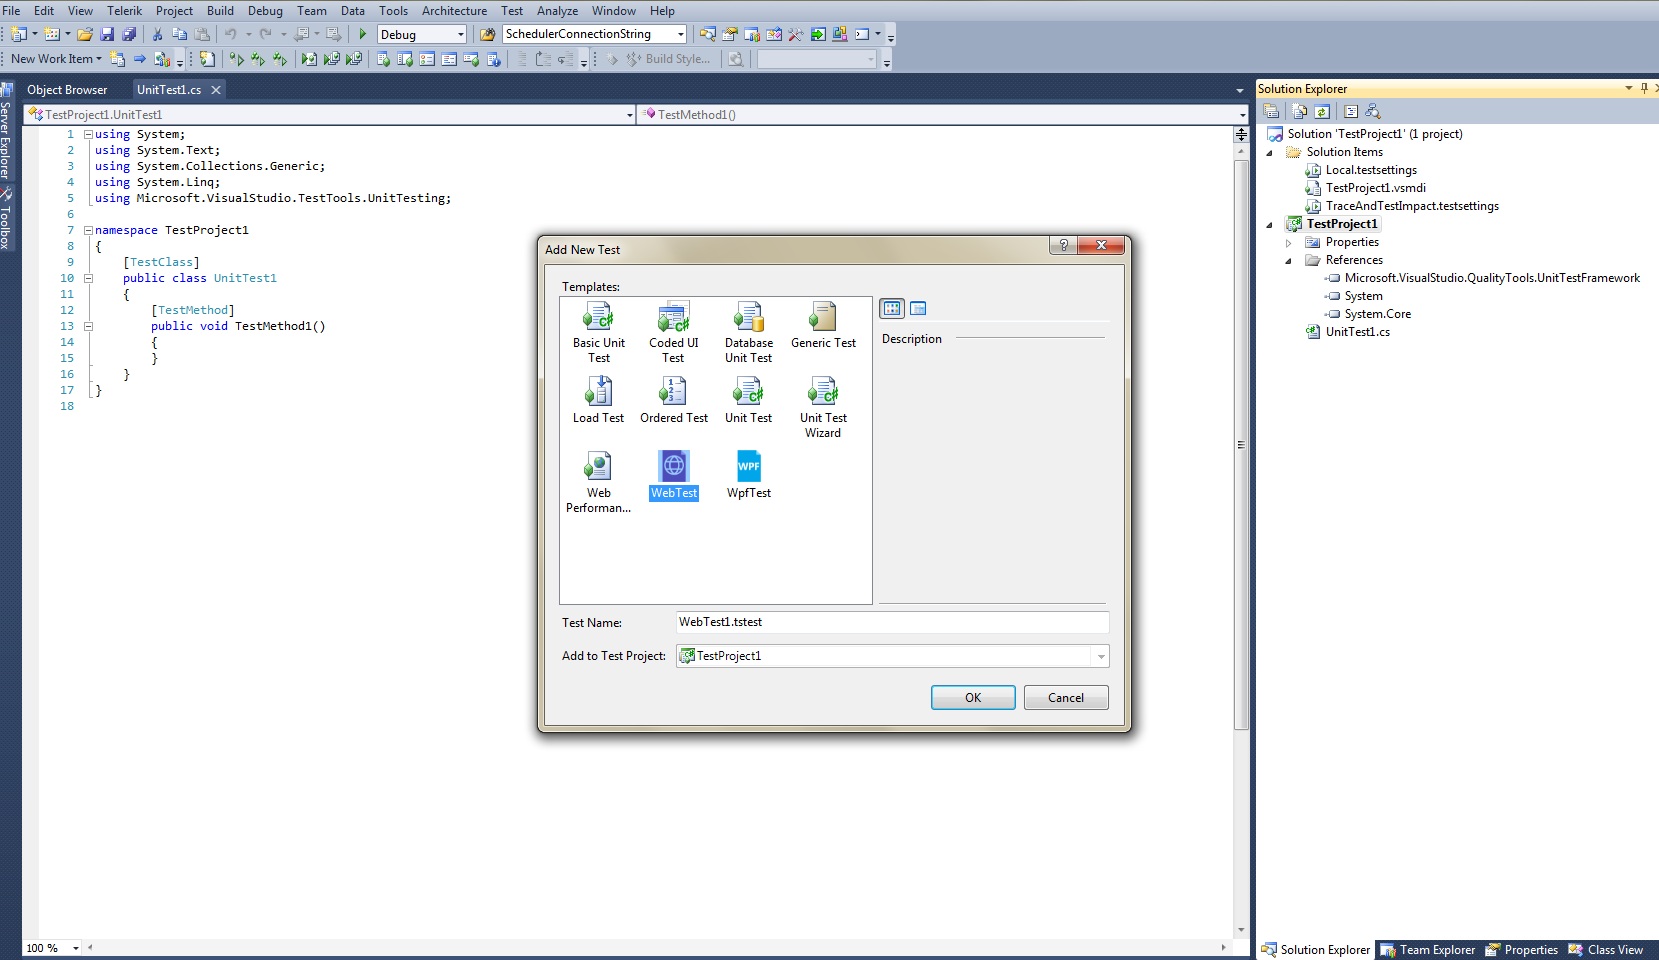Open the TestMethod1() member dropdown
The image size is (1659, 960).
(x=1243, y=115)
